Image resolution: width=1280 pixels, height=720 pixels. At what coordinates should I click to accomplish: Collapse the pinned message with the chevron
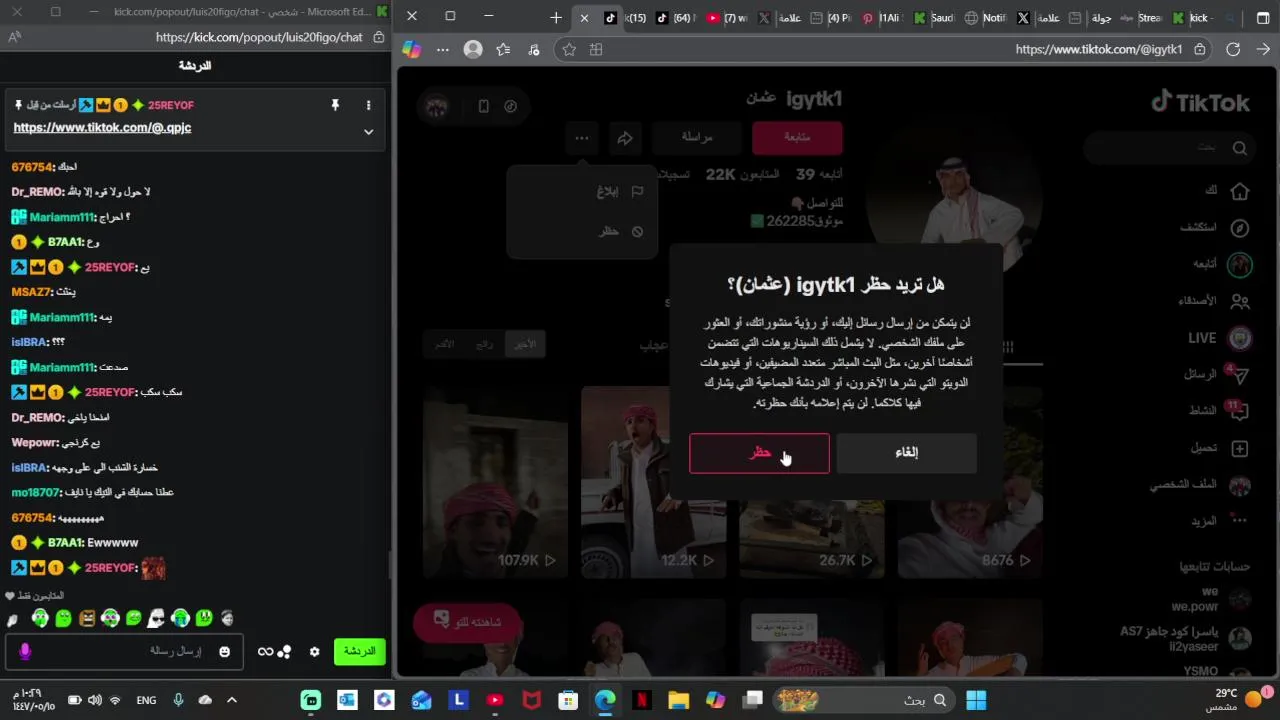368,132
